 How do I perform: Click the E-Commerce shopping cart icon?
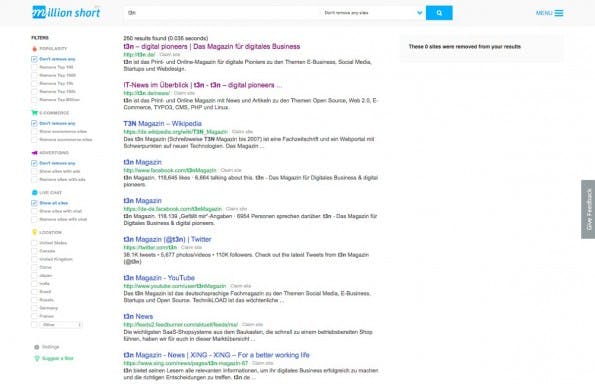(35, 113)
